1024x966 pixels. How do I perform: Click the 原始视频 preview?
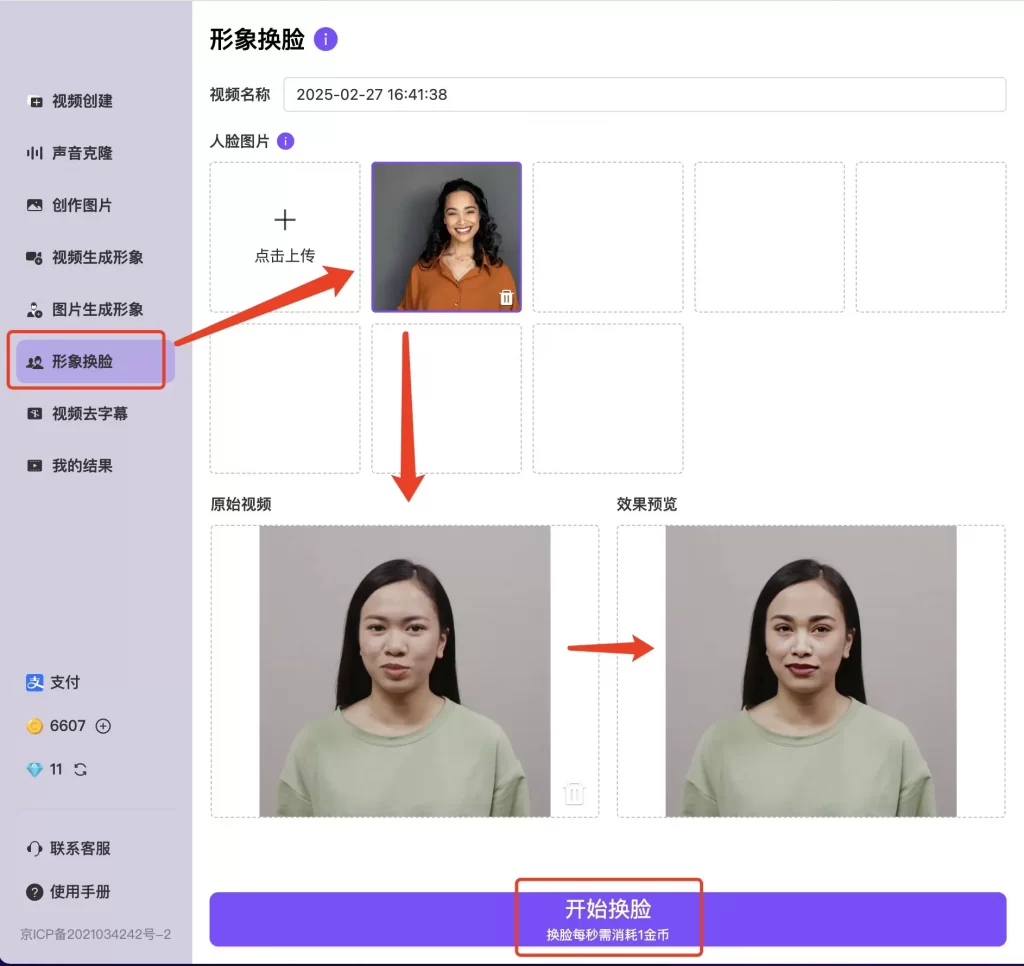(405, 671)
